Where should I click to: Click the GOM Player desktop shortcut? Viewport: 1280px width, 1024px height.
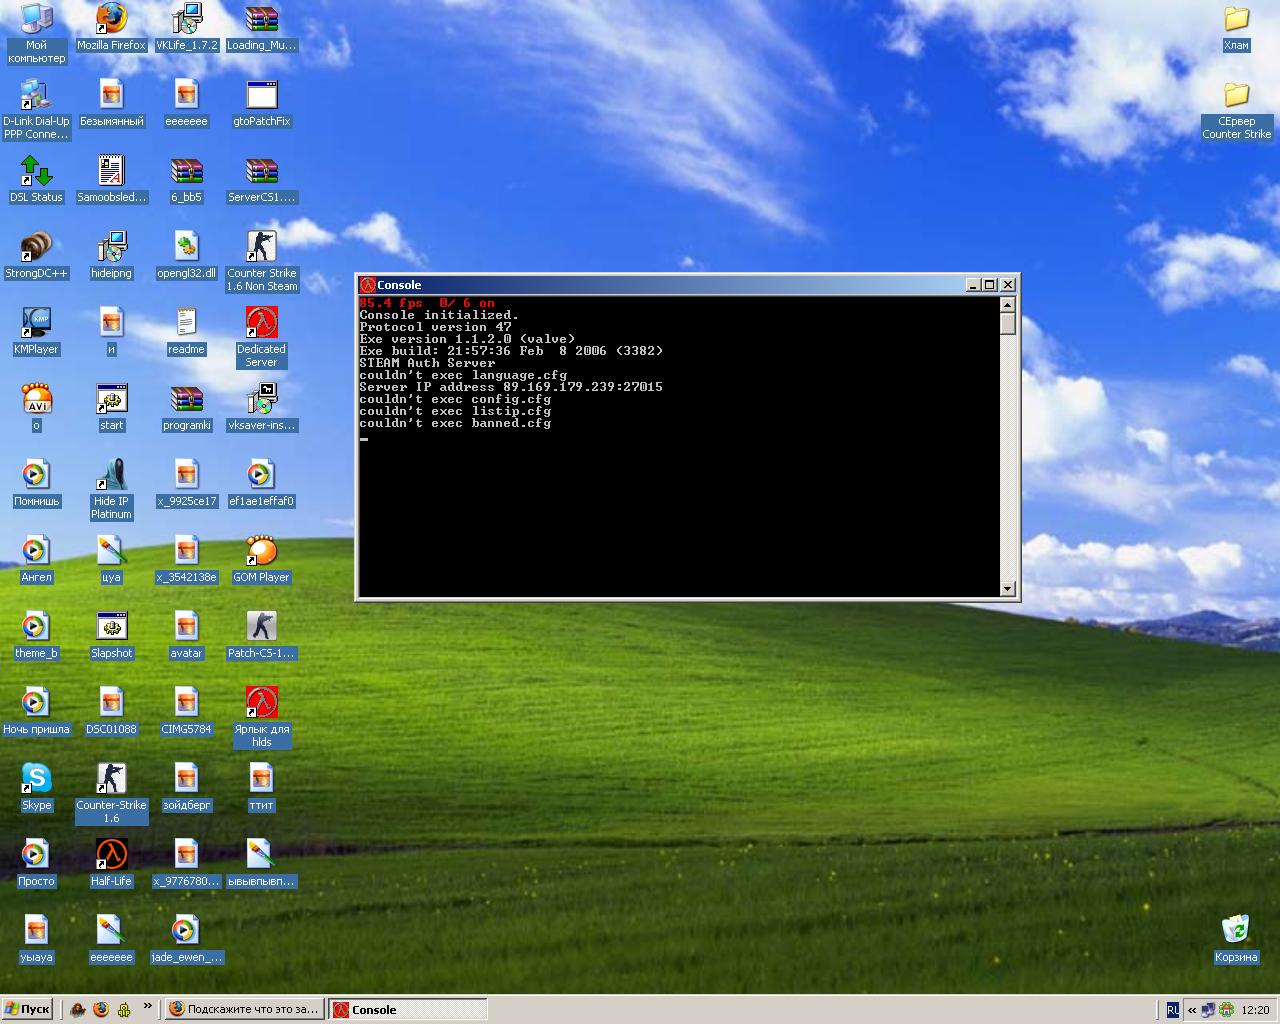click(261, 559)
